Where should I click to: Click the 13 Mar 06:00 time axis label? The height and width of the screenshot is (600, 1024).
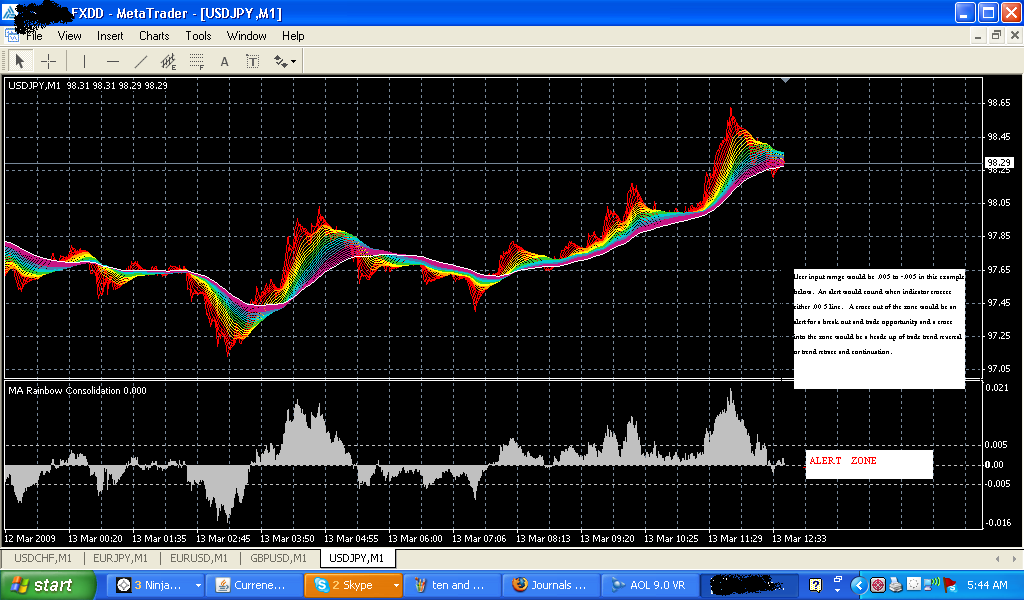[x=415, y=539]
